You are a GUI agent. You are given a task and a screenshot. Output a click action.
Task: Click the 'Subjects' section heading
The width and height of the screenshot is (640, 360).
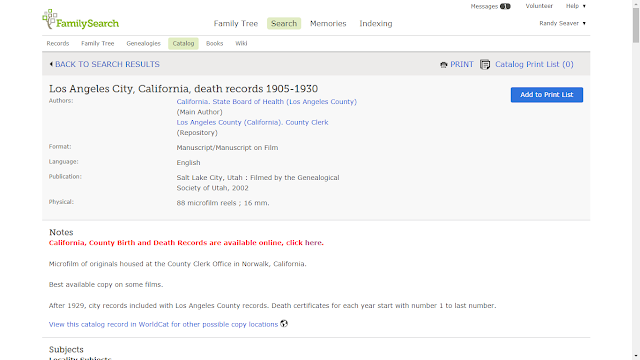pyautogui.click(x=66, y=349)
